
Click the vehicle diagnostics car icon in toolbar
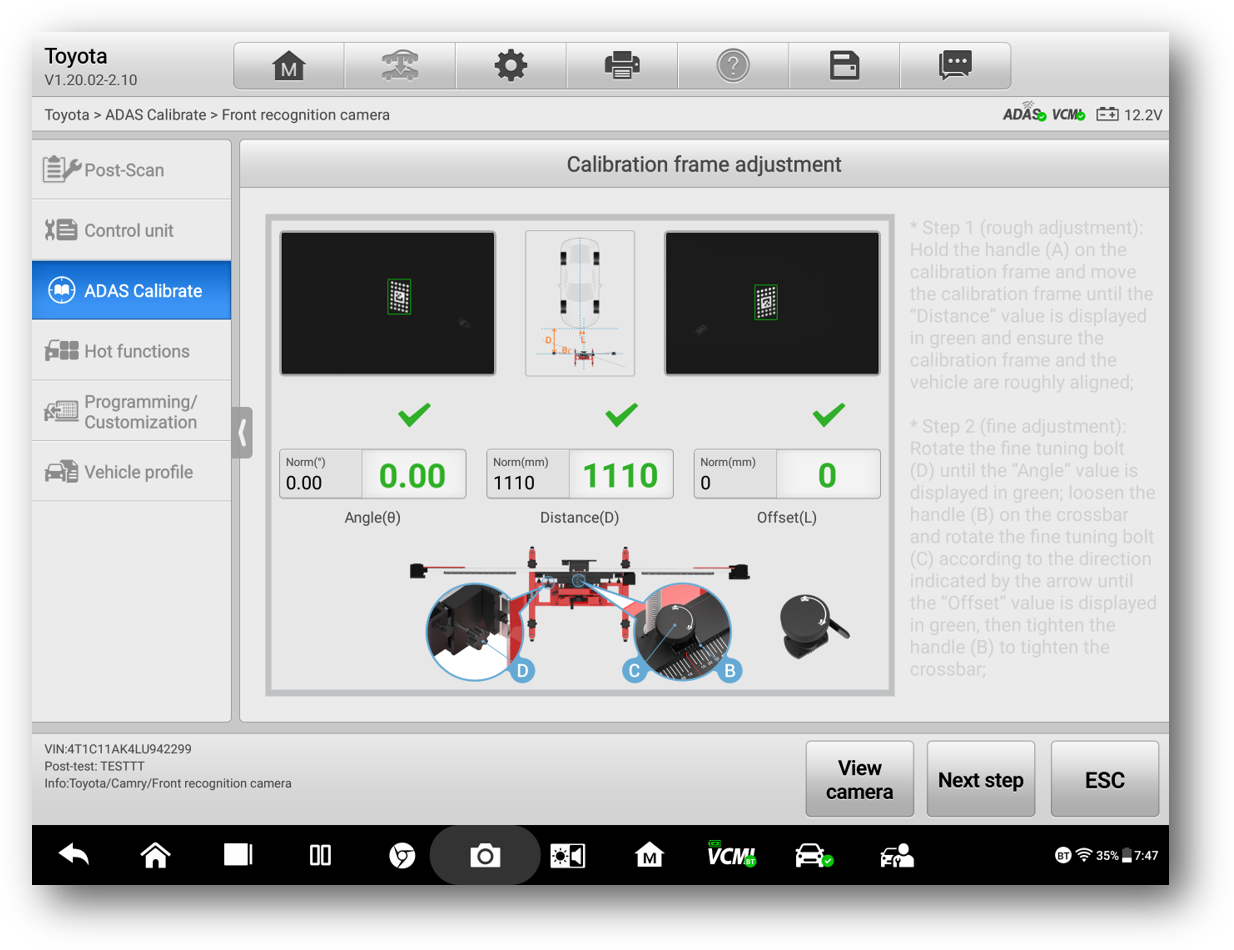[x=400, y=66]
